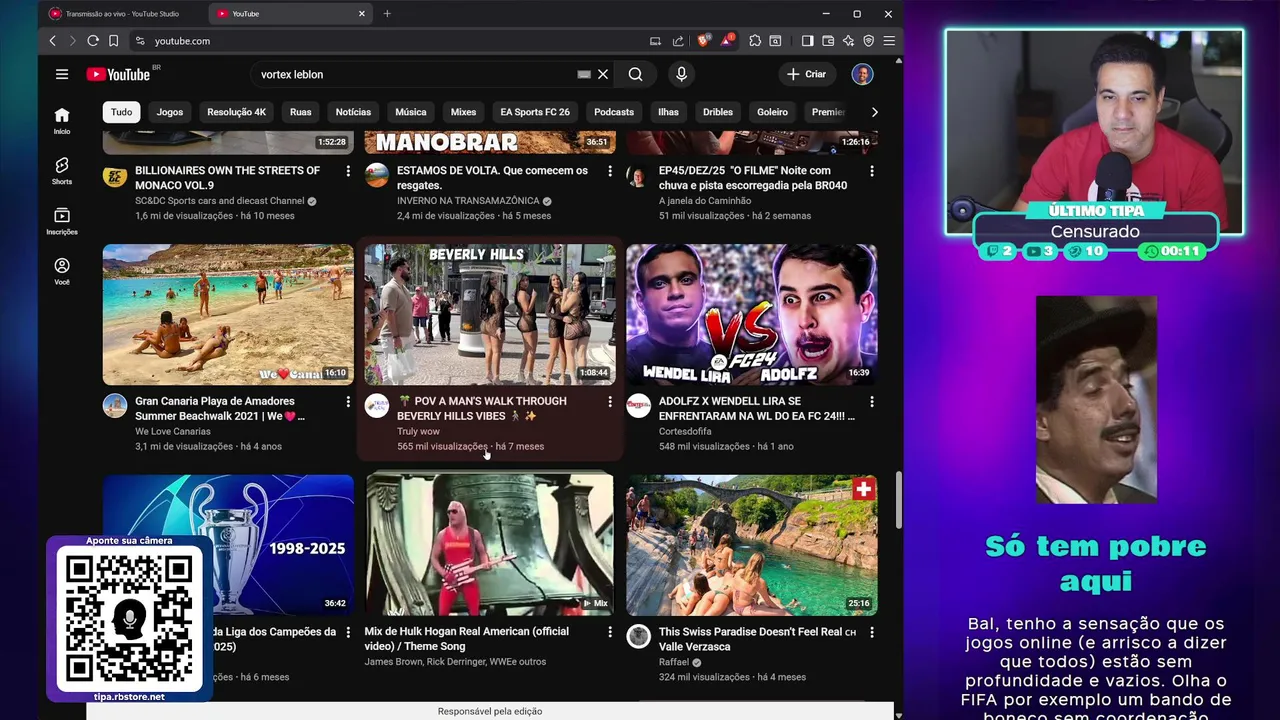Open Inscrições in the sidebar

coord(62,221)
